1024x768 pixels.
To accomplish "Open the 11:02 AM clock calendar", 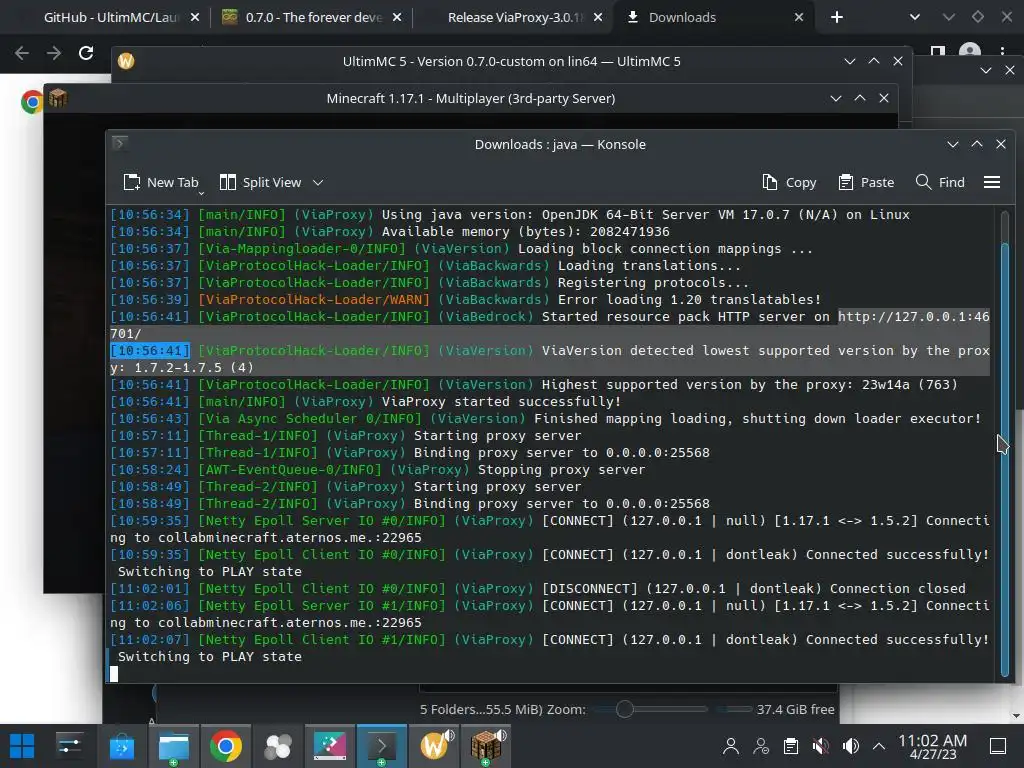I will click(933, 746).
